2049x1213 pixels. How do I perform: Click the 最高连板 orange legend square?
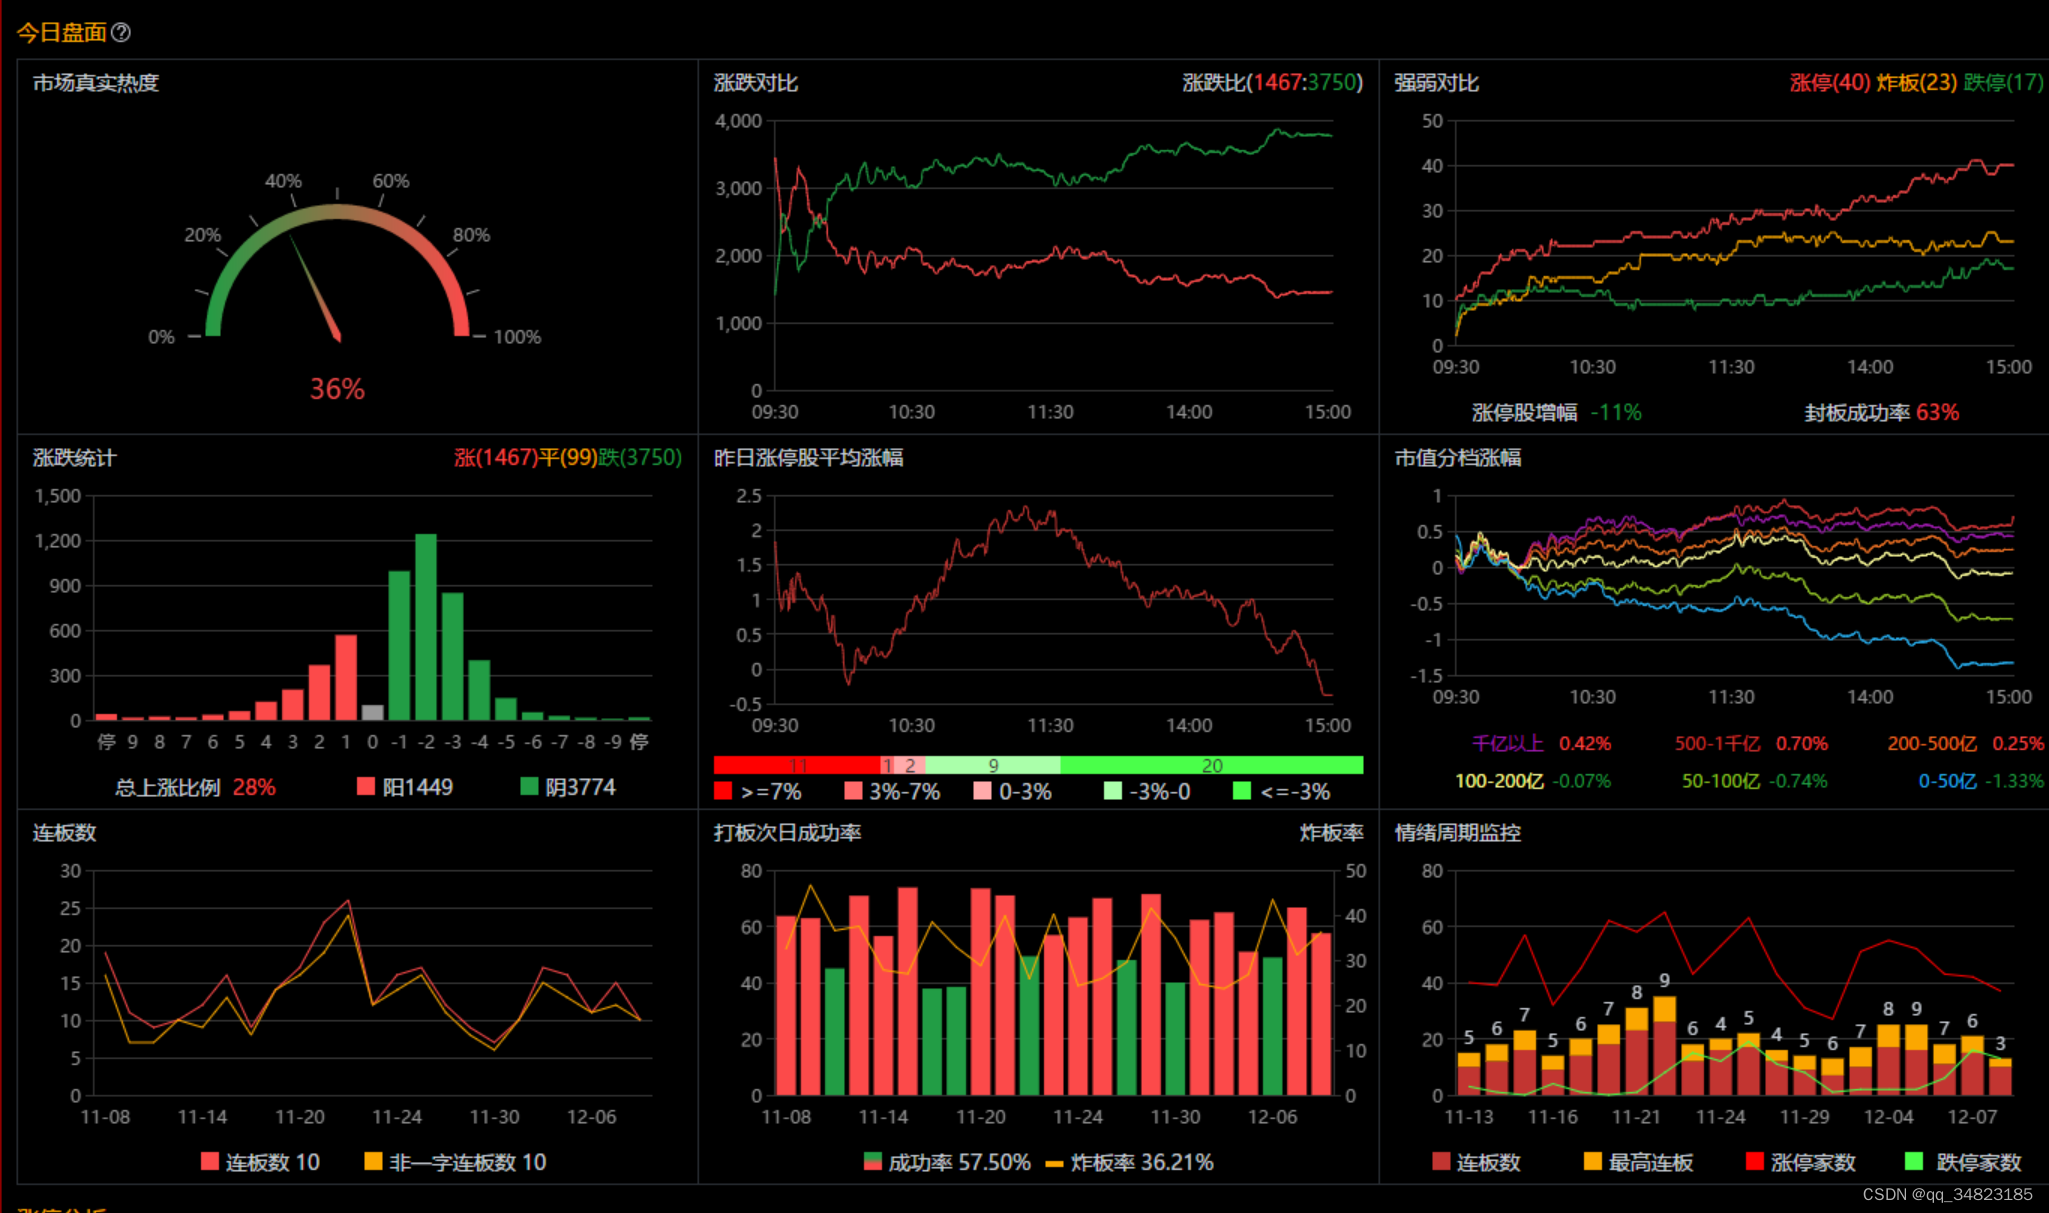1593,1161
